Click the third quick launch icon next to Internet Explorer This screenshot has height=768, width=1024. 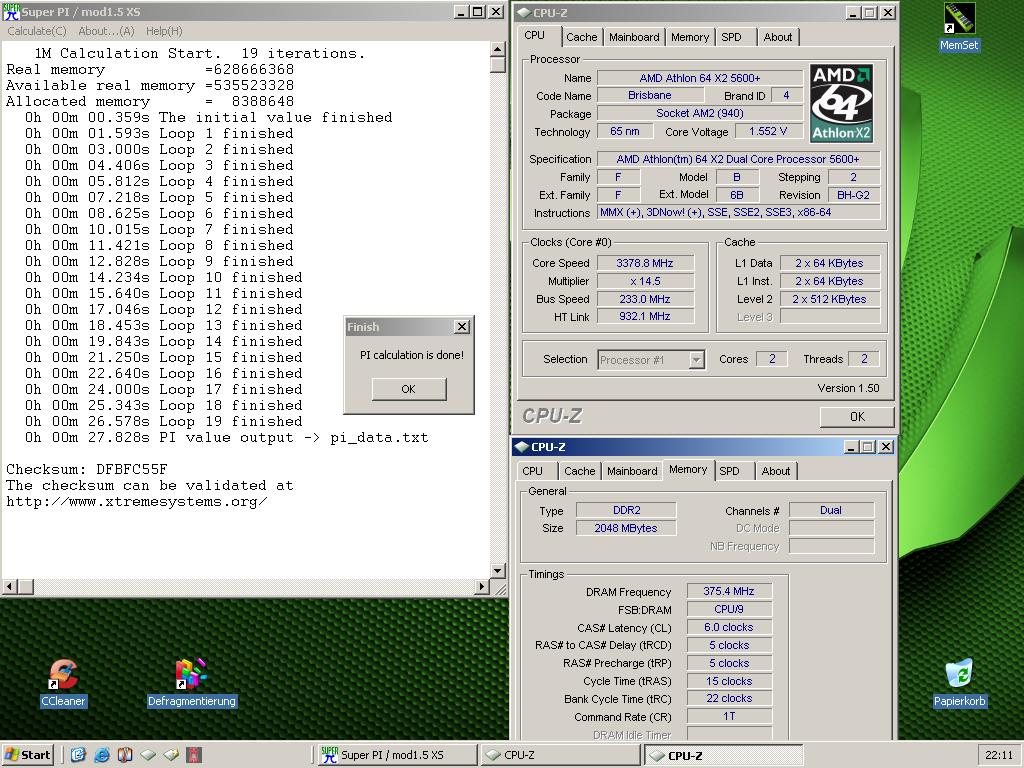[125, 755]
